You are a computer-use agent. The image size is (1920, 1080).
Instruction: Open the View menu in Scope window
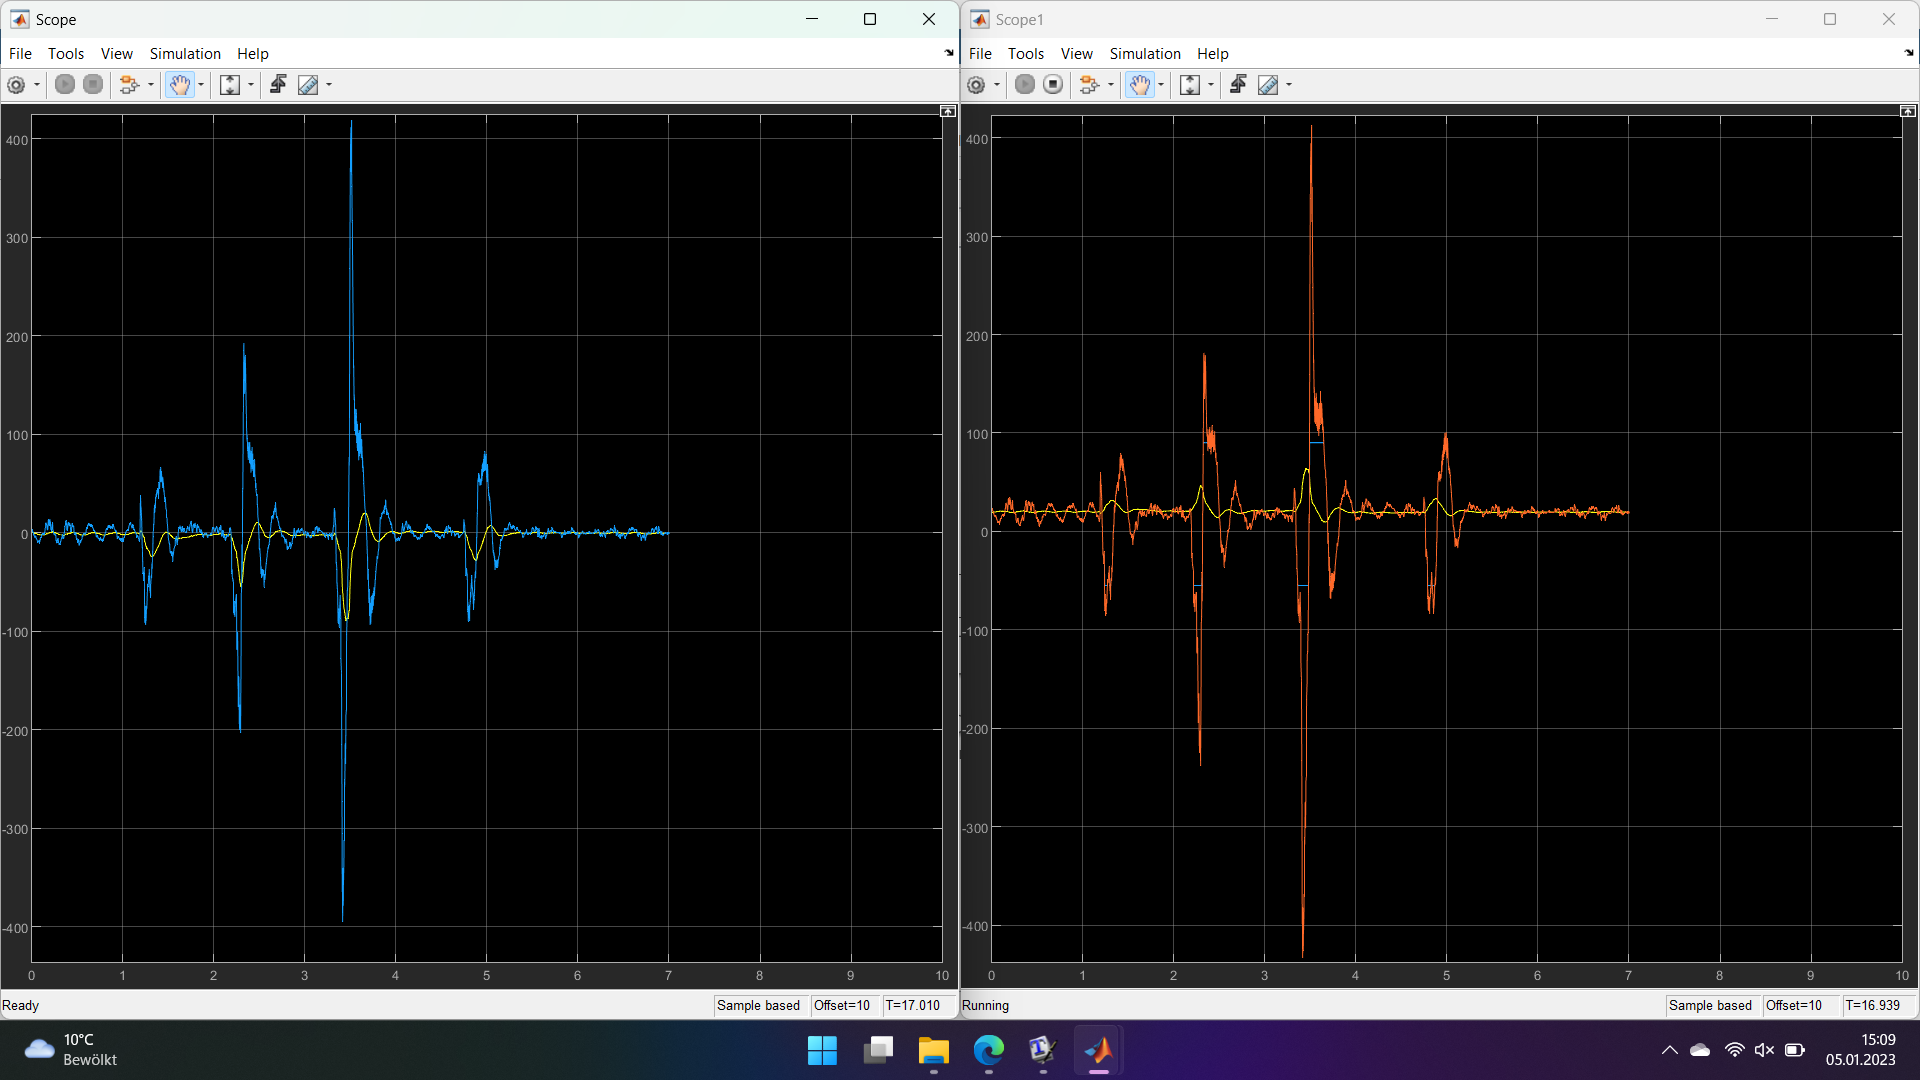pos(116,54)
